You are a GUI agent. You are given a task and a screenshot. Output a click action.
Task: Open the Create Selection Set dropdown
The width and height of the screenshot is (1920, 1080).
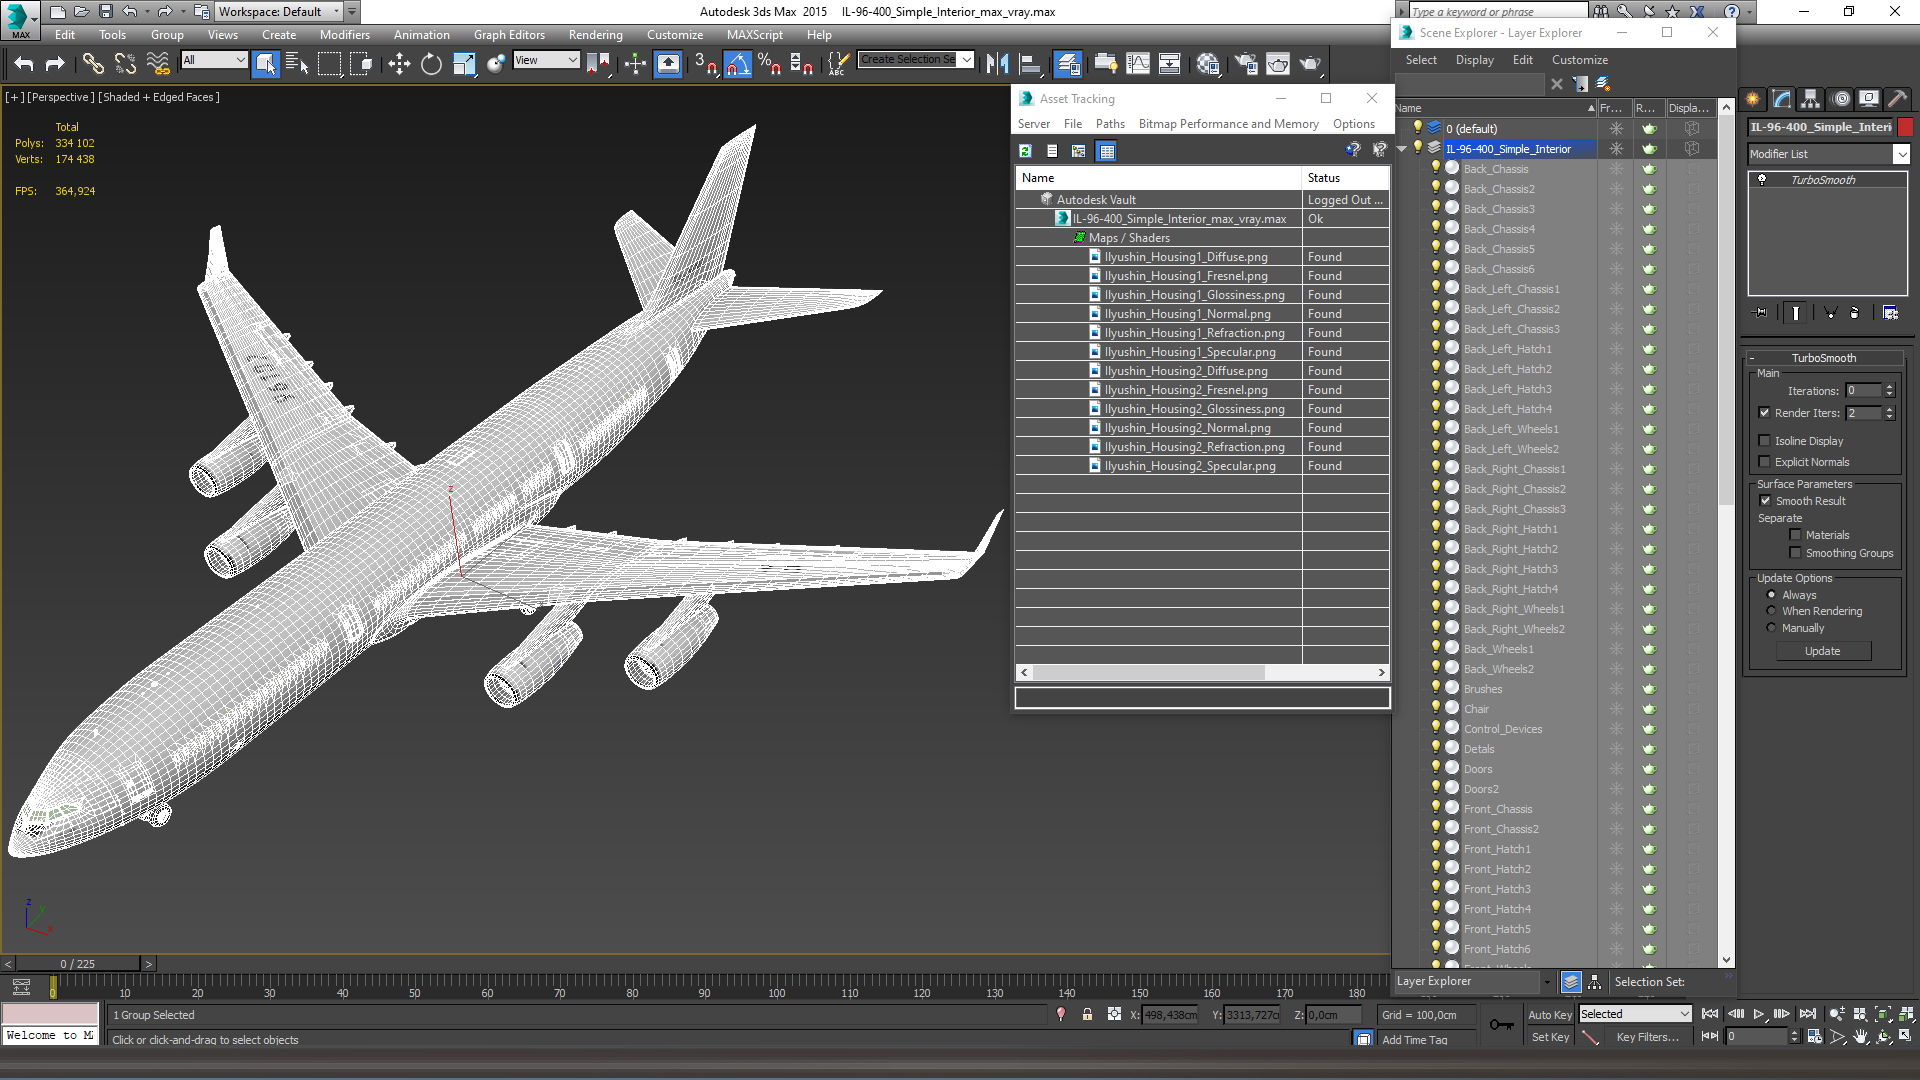966,60
